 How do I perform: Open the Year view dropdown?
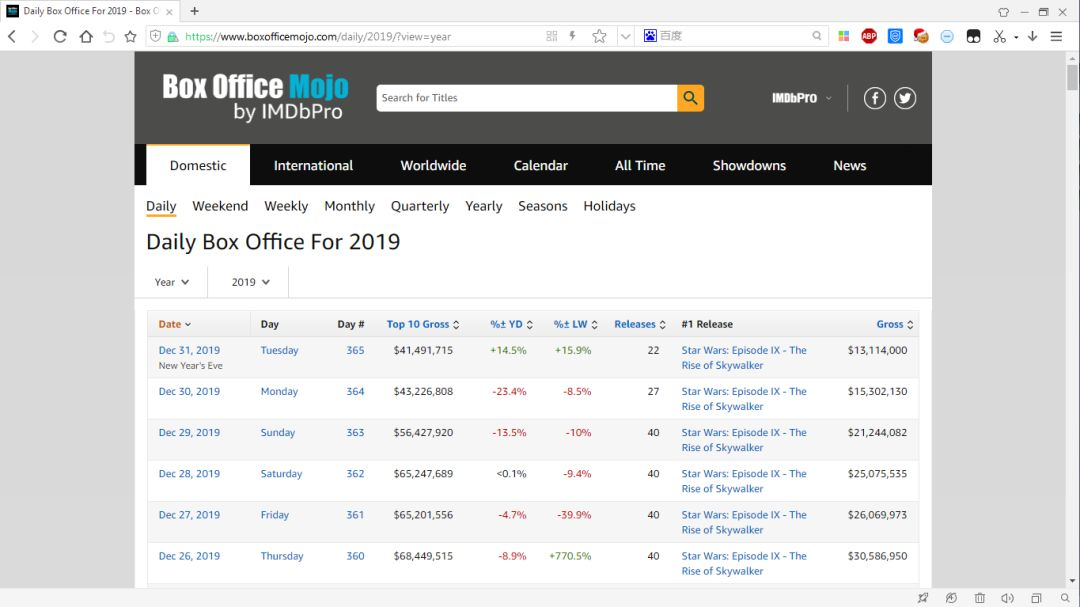171,282
